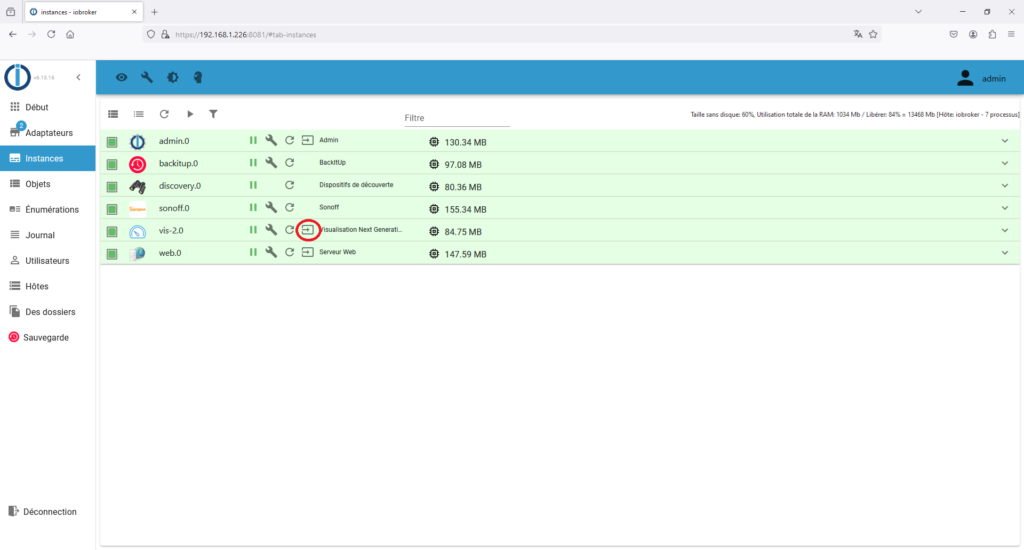Restart the admin.0 instance
1024x550 pixels.
(x=289, y=140)
